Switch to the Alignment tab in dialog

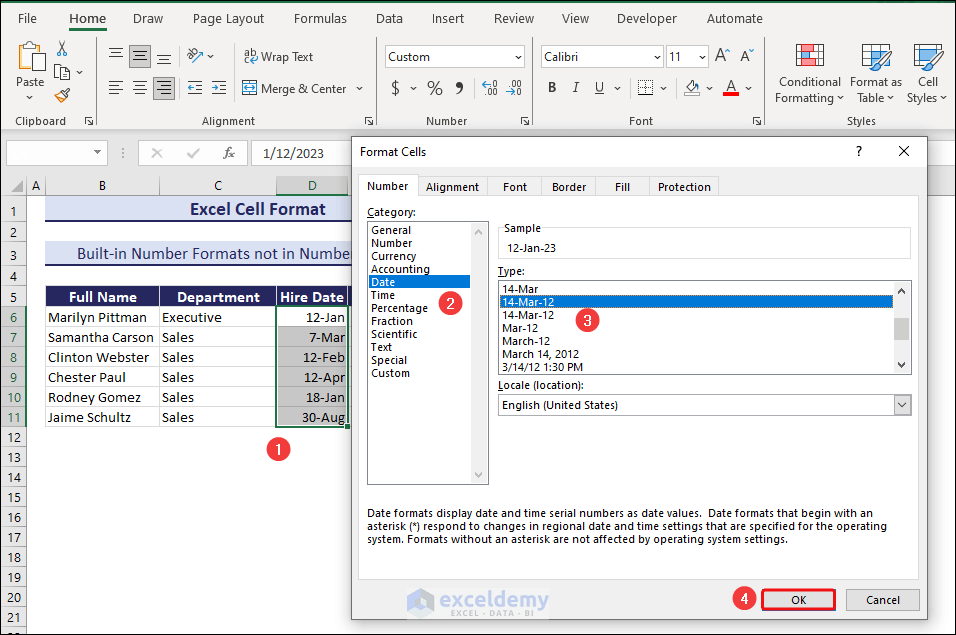452,187
